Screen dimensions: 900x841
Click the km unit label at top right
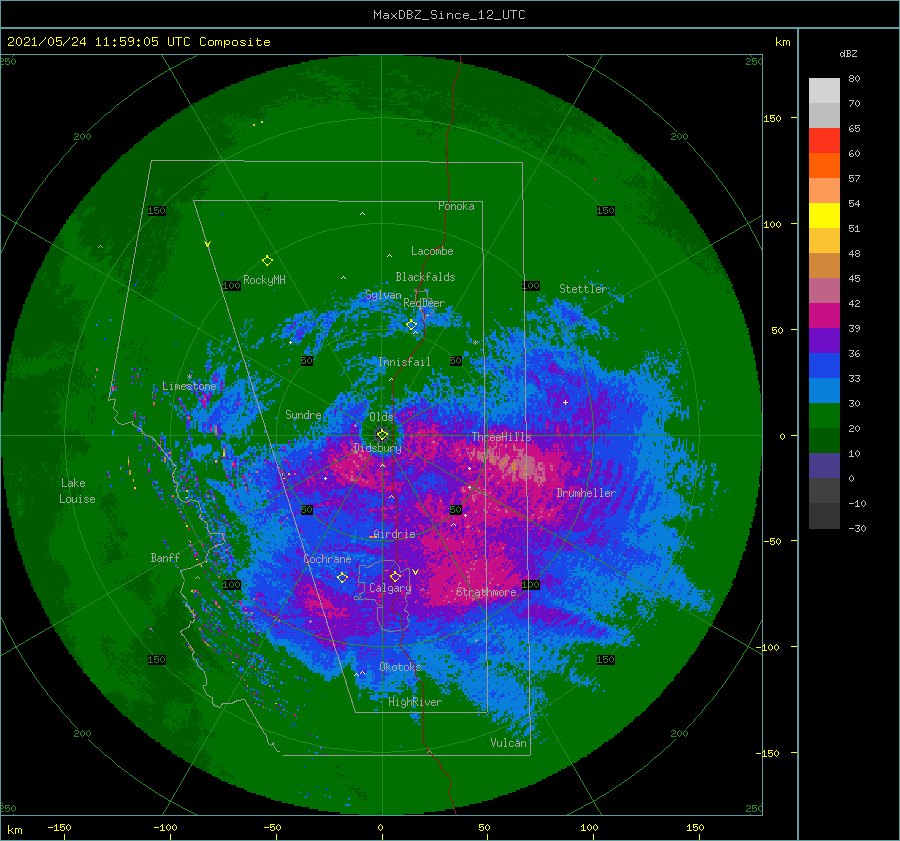point(782,42)
